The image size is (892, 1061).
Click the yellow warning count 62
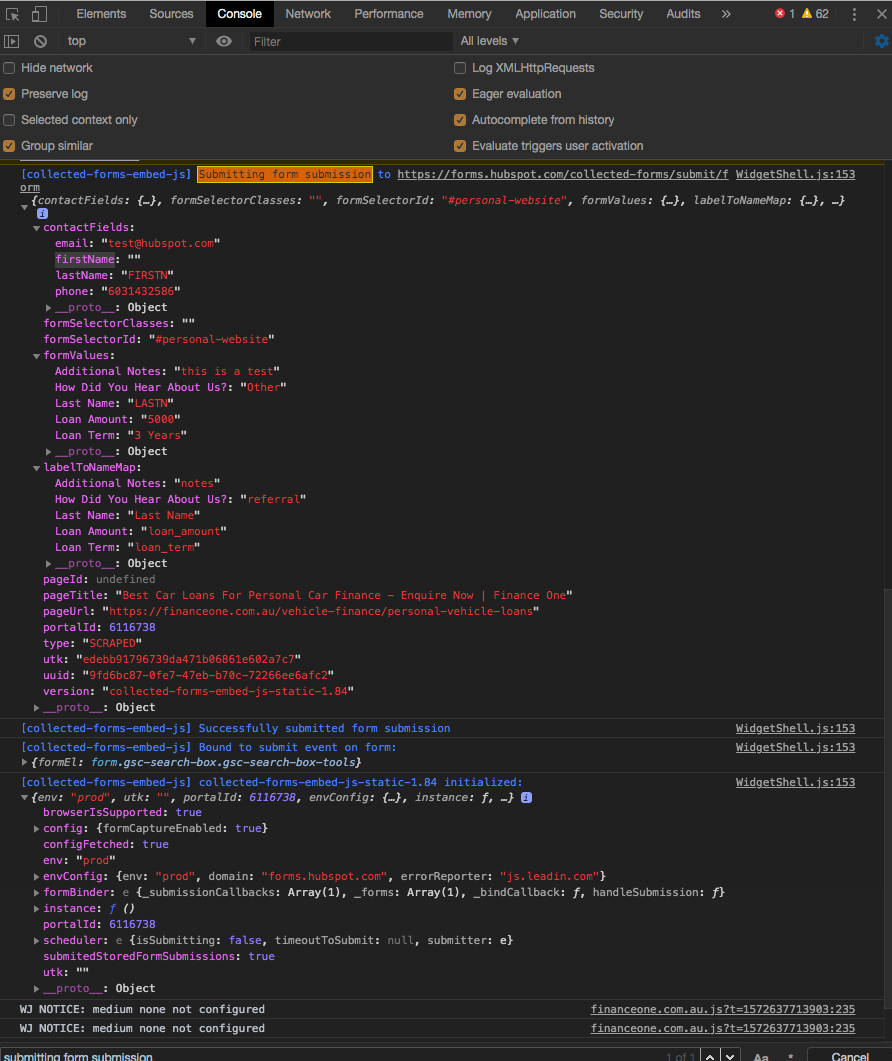coord(816,14)
